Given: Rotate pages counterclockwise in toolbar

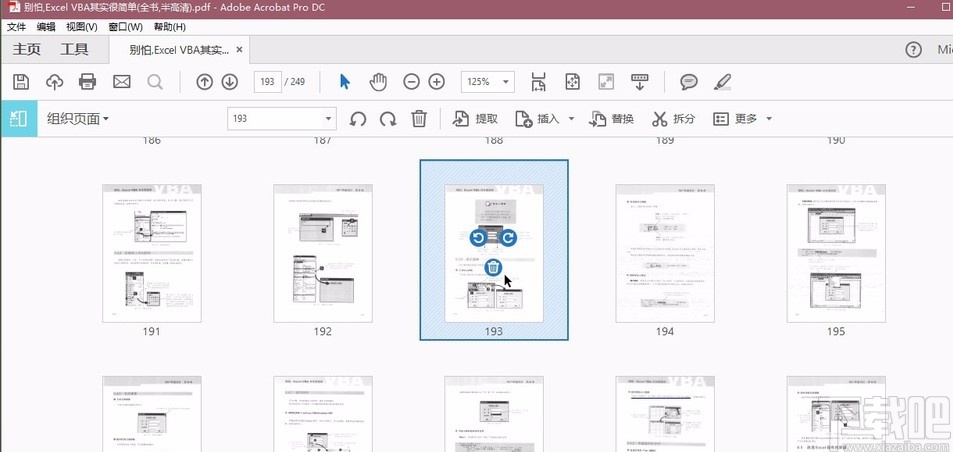Looking at the screenshot, I should pyautogui.click(x=358, y=118).
